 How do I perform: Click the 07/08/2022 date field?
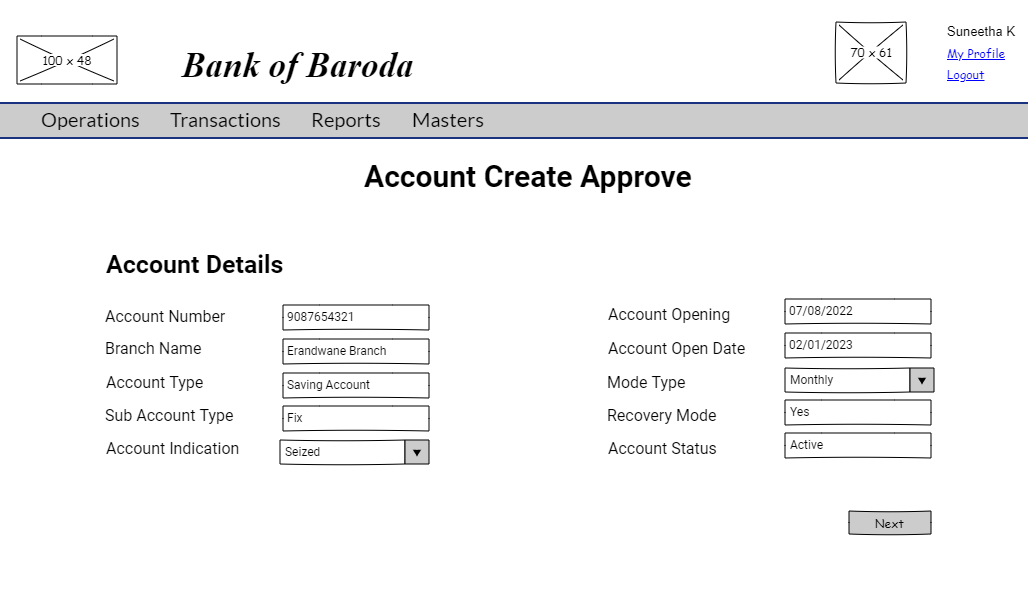tap(857, 311)
